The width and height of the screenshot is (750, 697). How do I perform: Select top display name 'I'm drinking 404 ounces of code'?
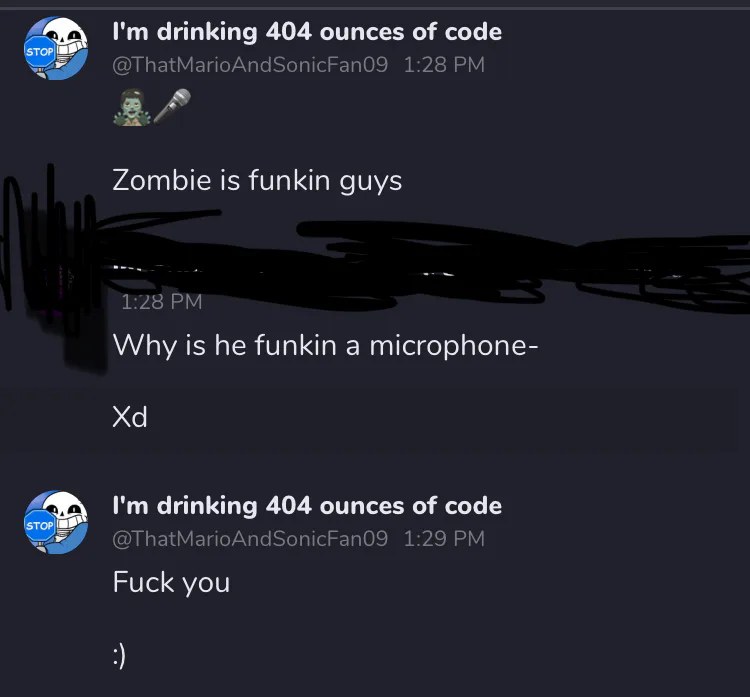coord(307,32)
